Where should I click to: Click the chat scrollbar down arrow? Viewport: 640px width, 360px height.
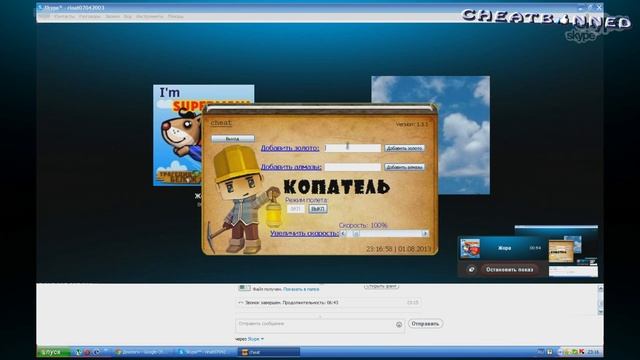600,312
